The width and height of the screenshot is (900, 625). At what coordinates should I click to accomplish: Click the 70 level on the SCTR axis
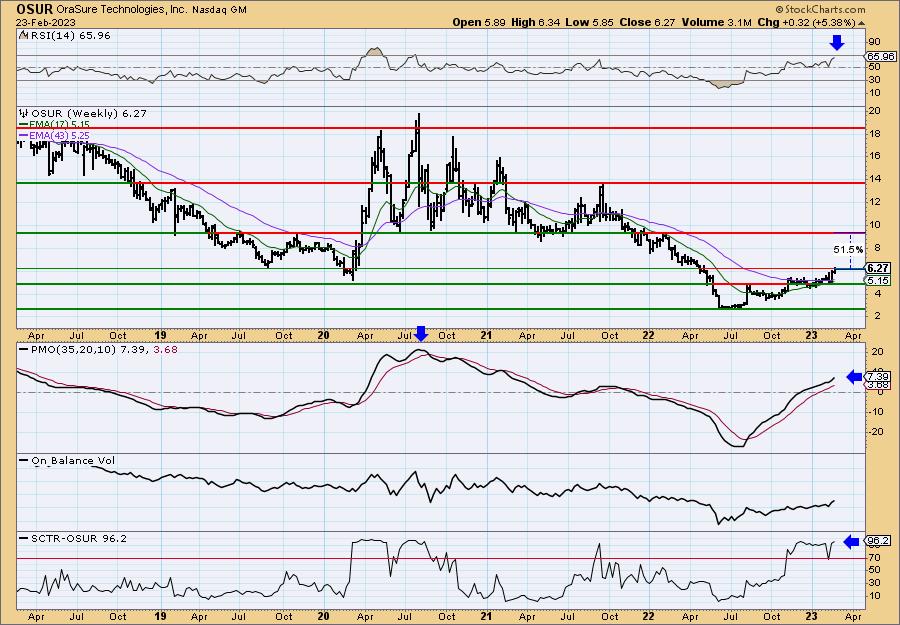[875, 557]
